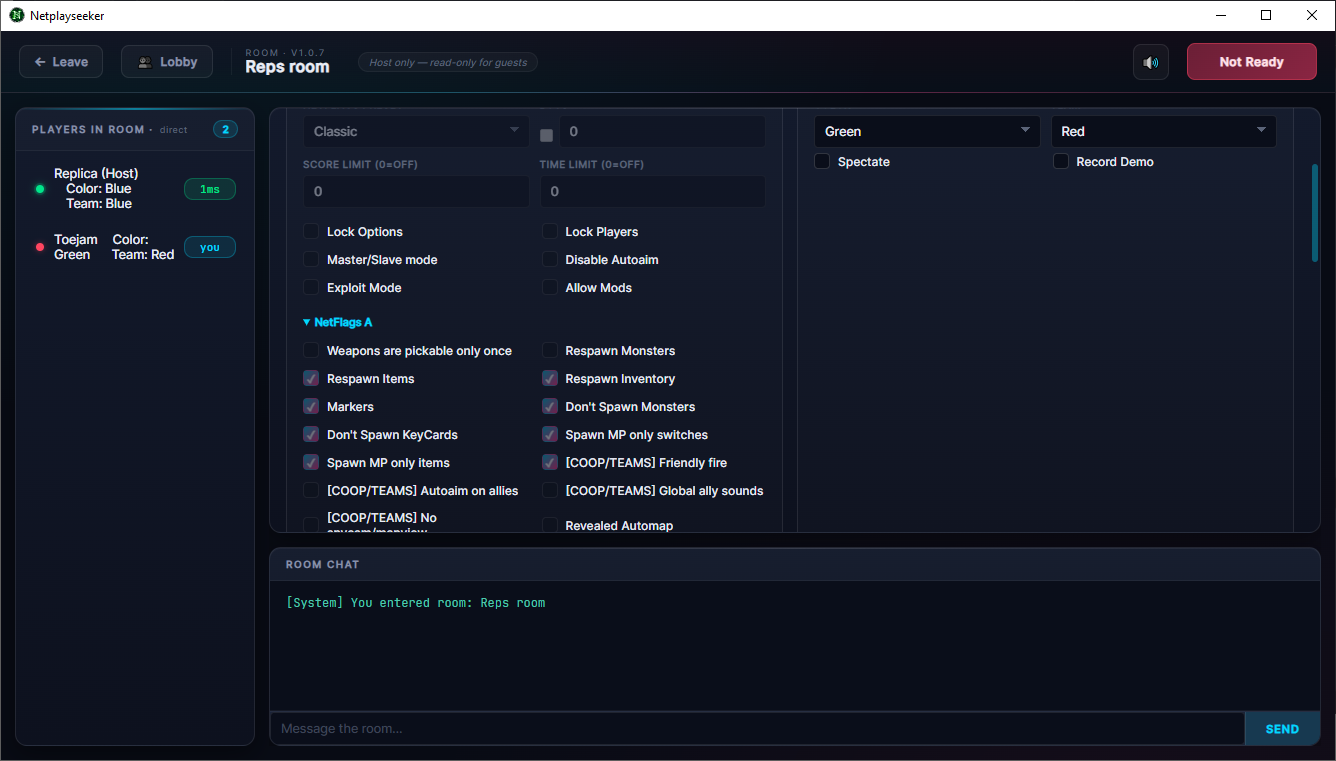Click the settings panel scrollbar
This screenshot has width=1336, height=761.
tap(1315, 213)
